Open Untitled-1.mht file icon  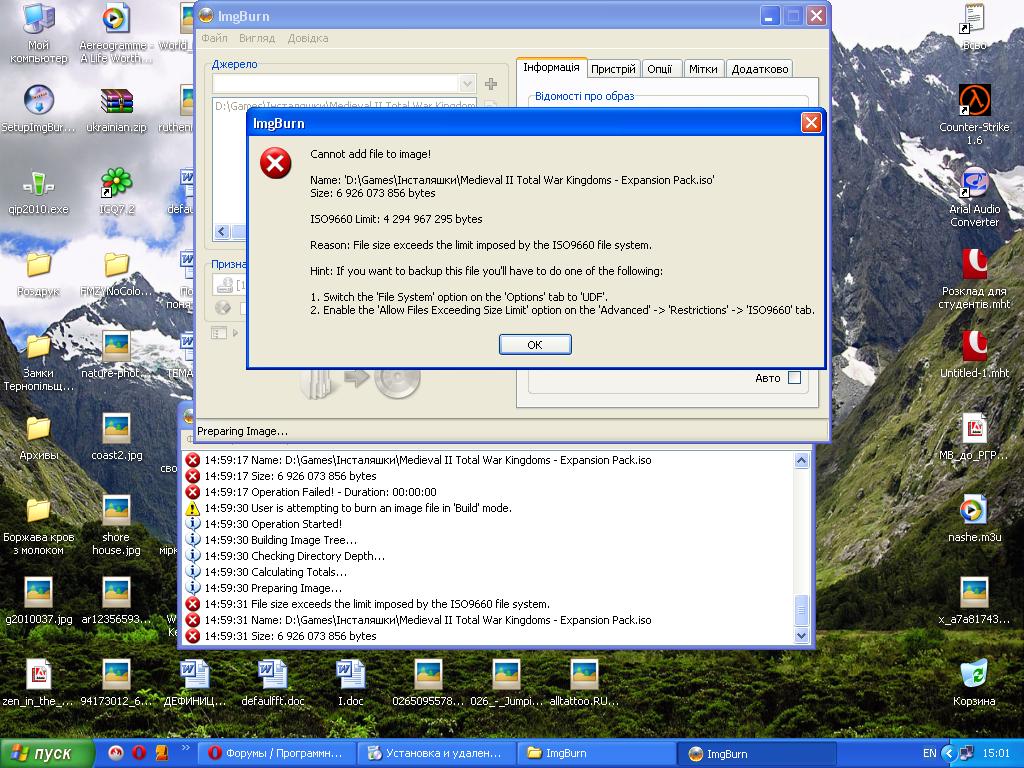pos(974,355)
